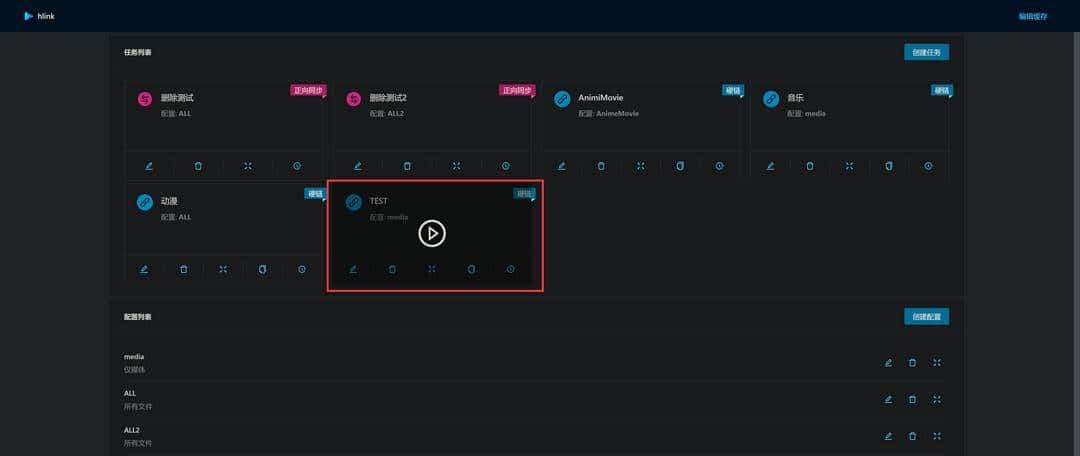
Task: Edit the ALL config with pencil icon
Action: (x=889, y=400)
